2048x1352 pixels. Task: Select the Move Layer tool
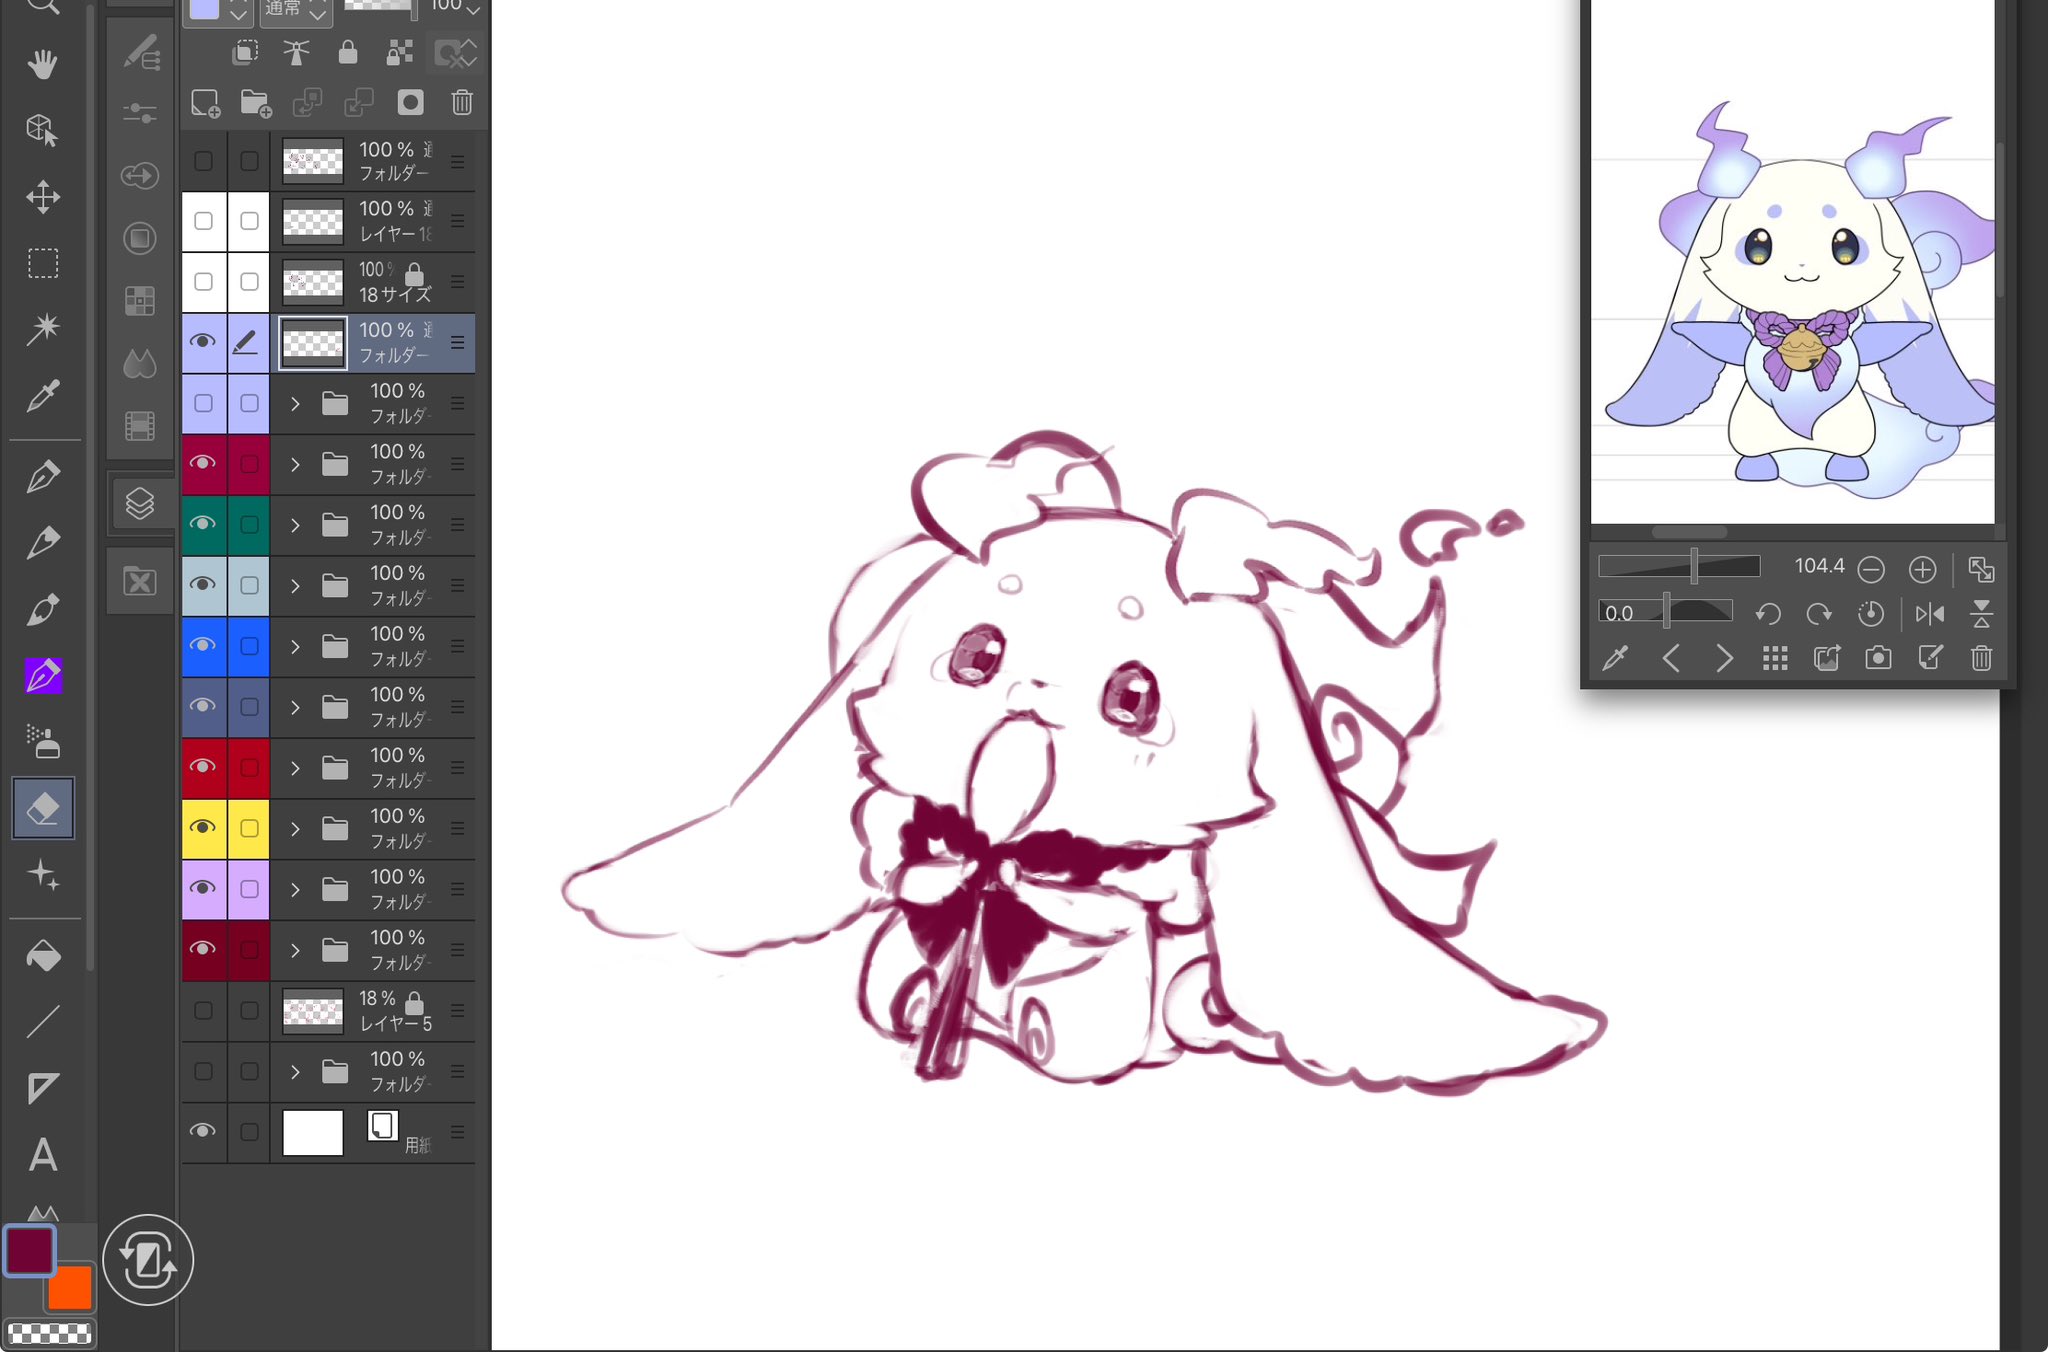(42, 197)
